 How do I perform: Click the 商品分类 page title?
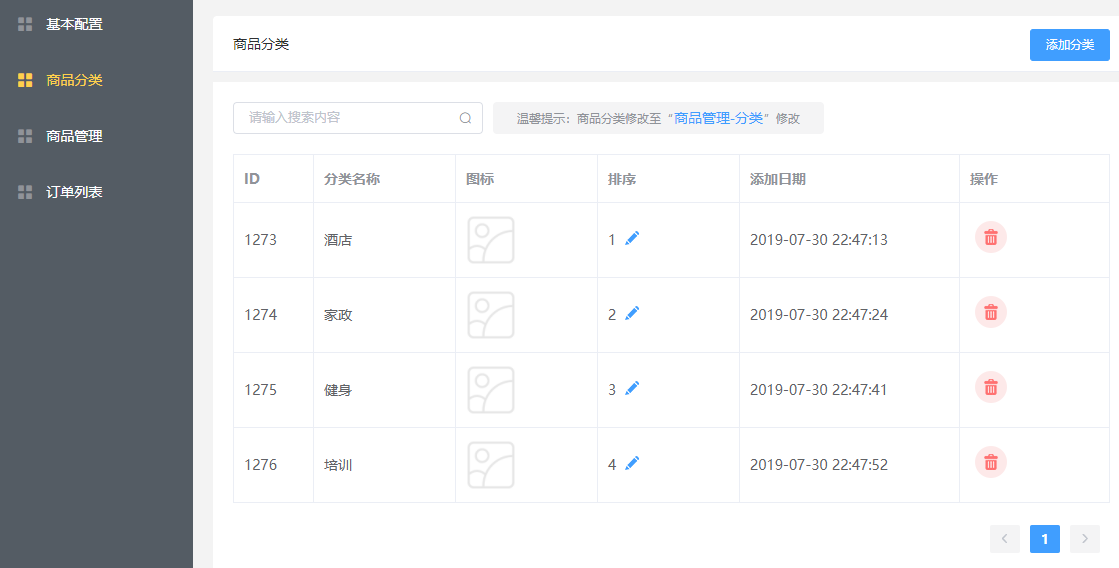pyautogui.click(x=261, y=44)
